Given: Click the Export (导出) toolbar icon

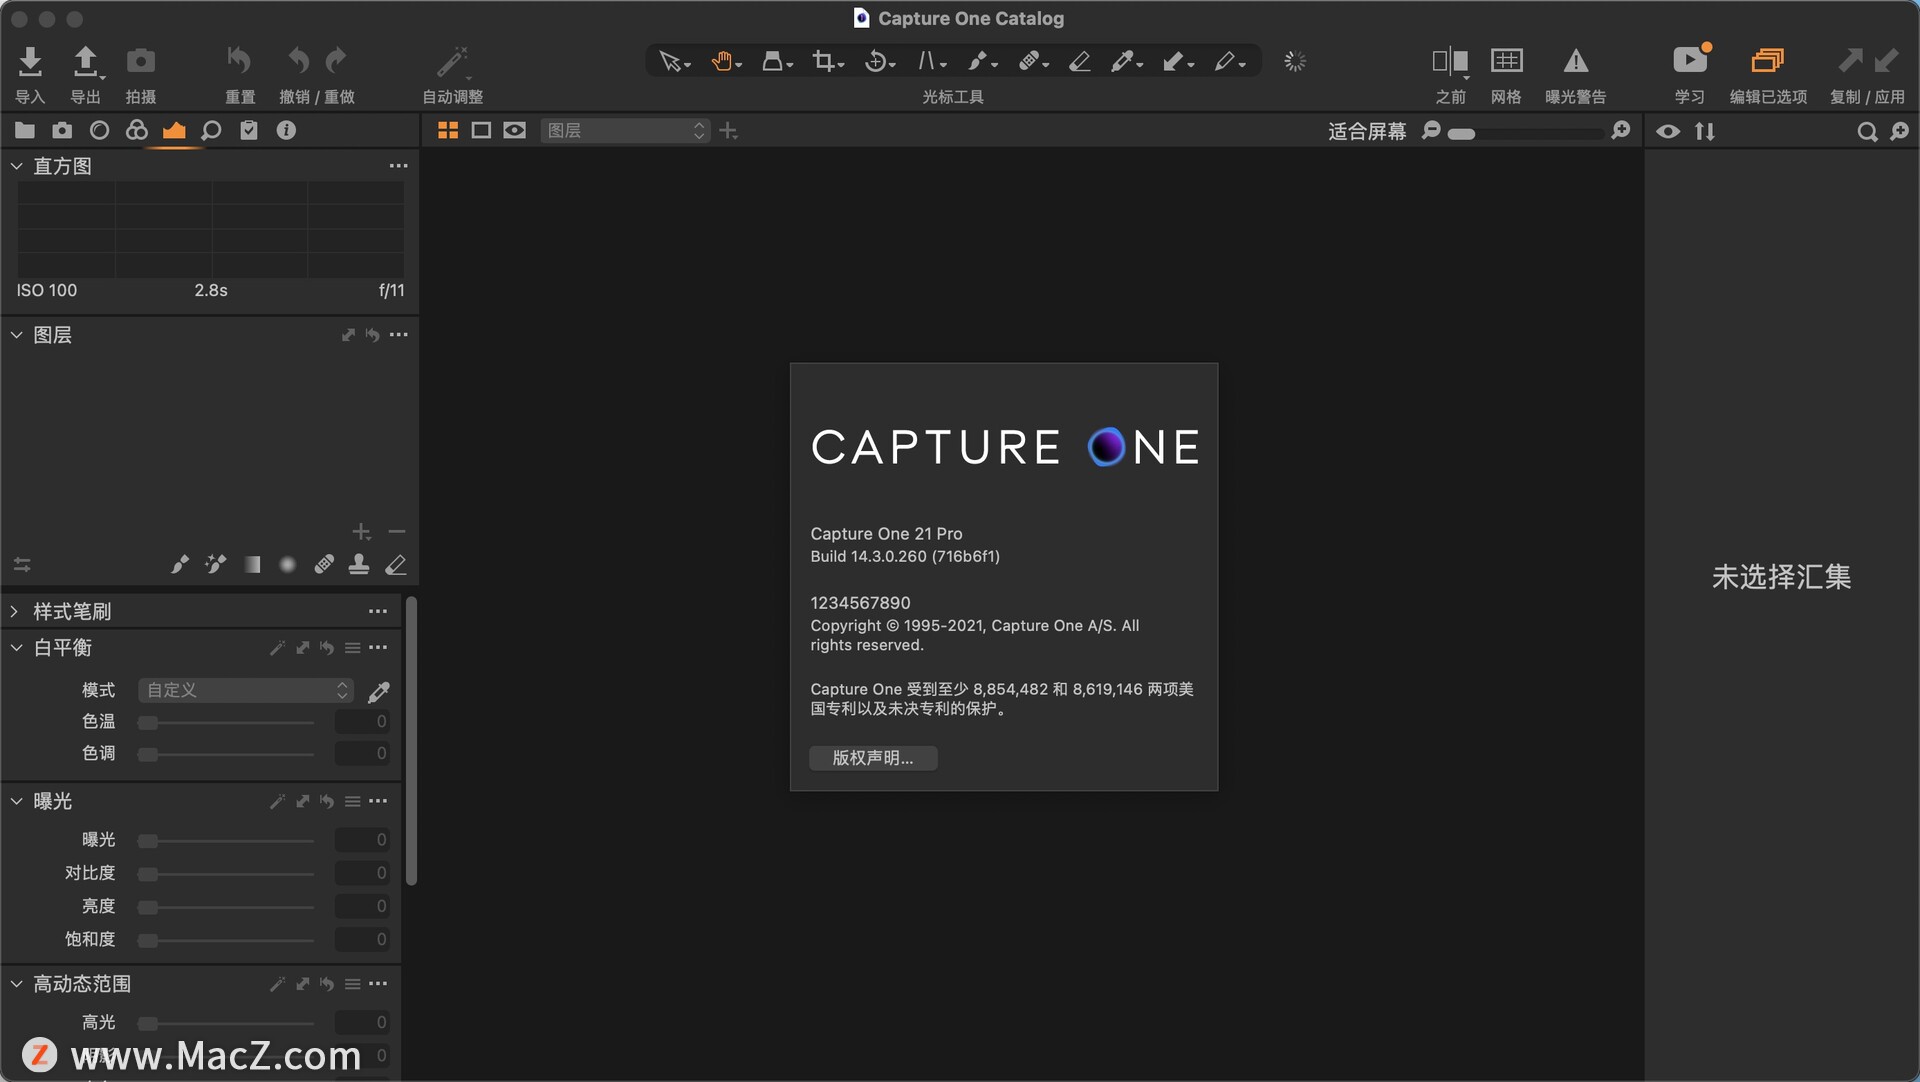Looking at the screenshot, I should tap(86, 61).
